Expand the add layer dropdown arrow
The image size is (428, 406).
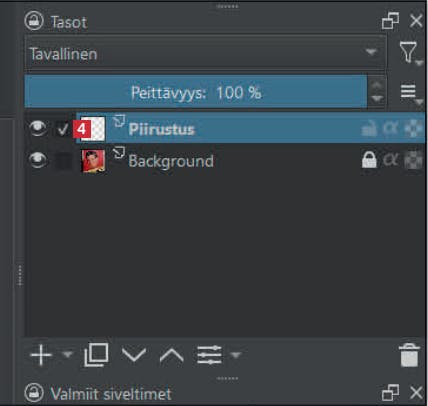pos(68,354)
